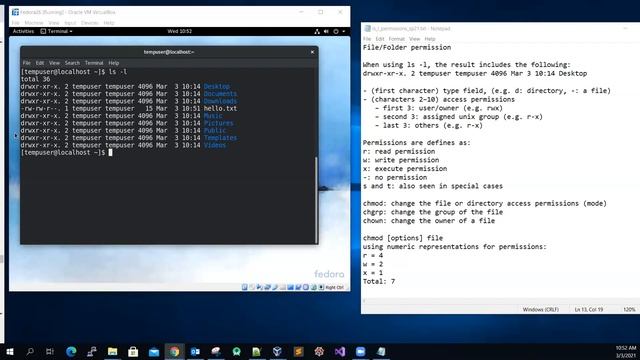Click hello.txt in the terminal listing
Viewport: 640px width, 360px height.
(220, 109)
